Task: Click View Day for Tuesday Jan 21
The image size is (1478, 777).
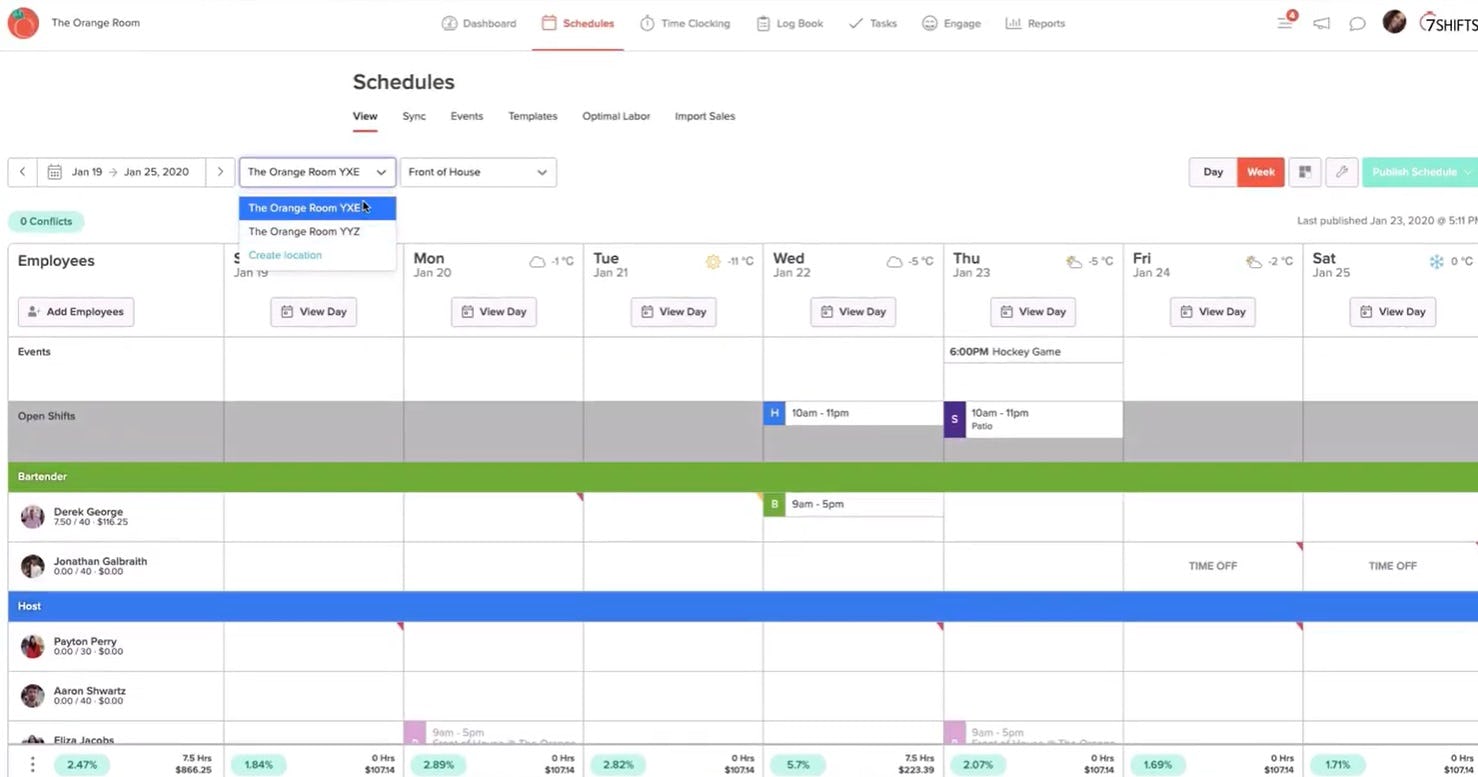Action: (x=674, y=312)
